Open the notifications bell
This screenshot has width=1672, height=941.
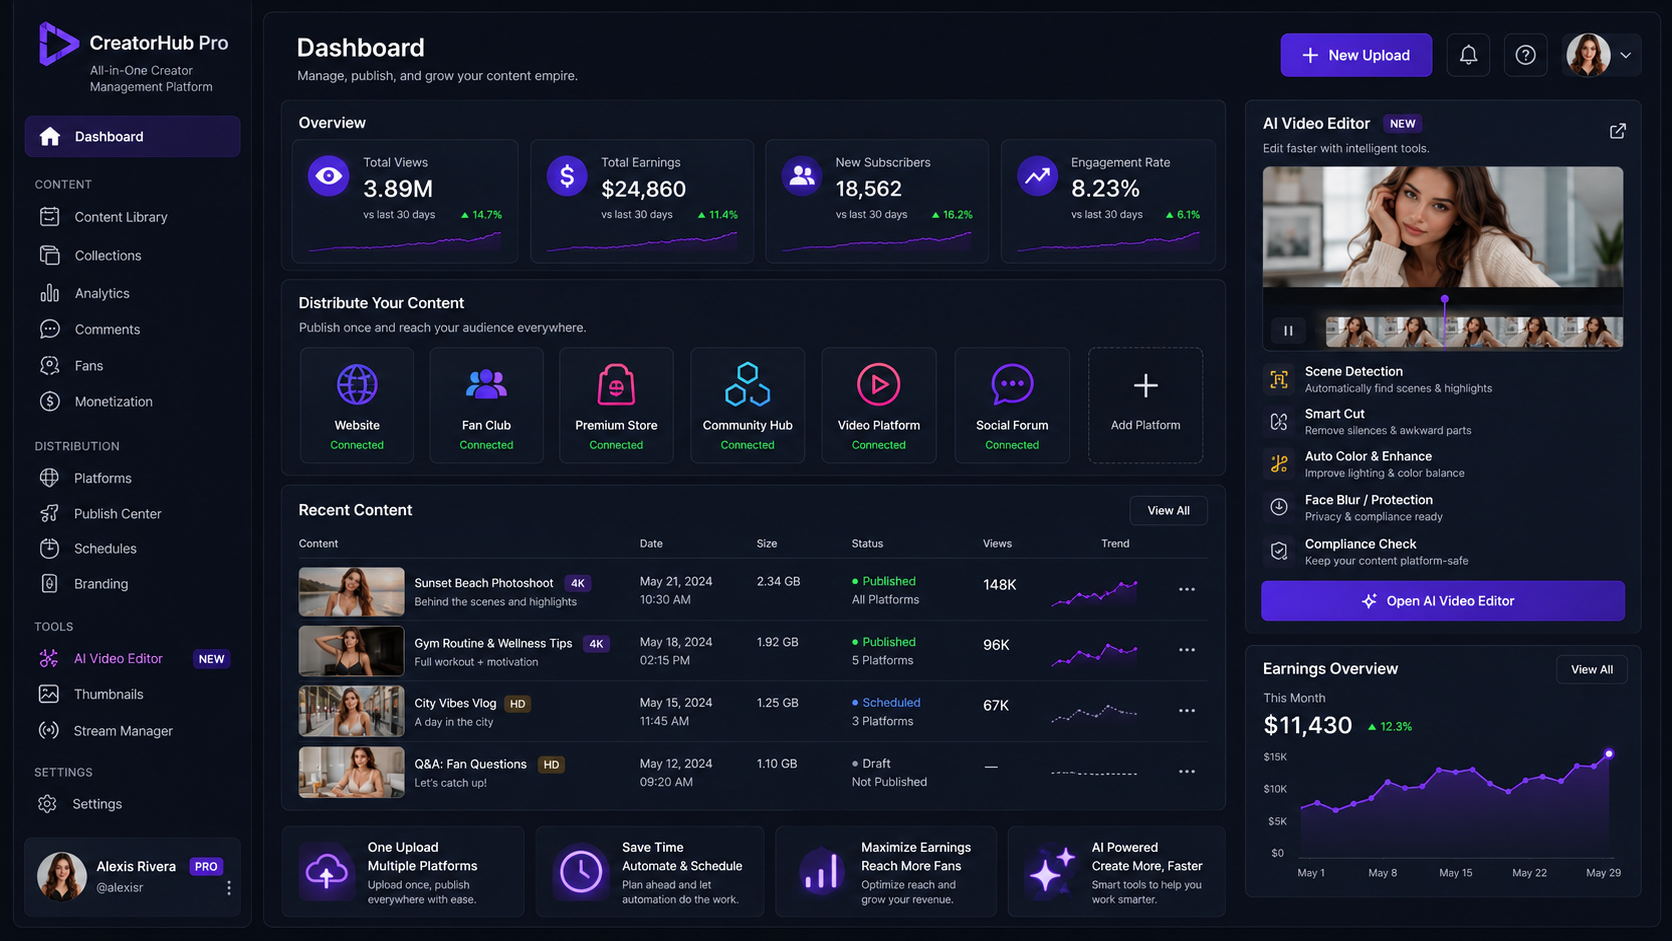(1468, 55)
